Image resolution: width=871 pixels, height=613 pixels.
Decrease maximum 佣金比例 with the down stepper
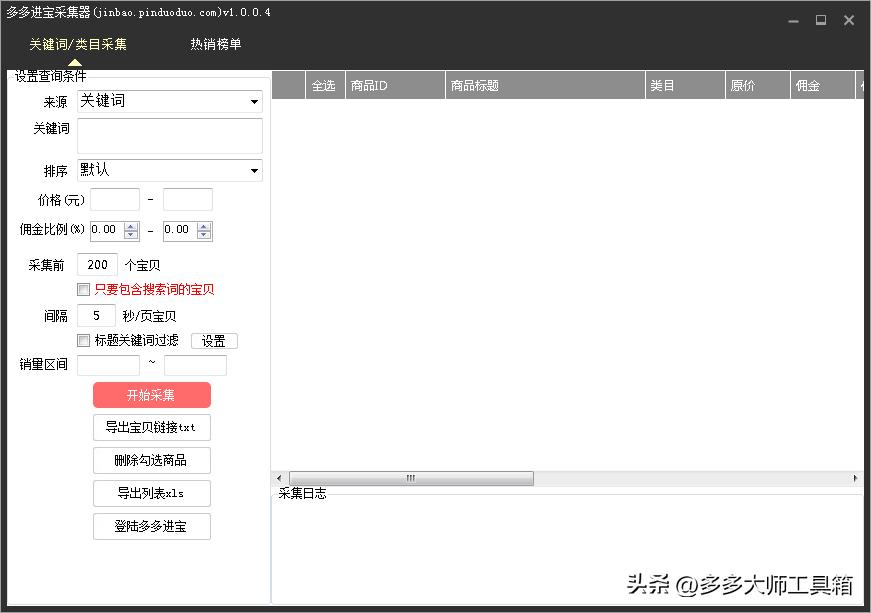[204, 235]
